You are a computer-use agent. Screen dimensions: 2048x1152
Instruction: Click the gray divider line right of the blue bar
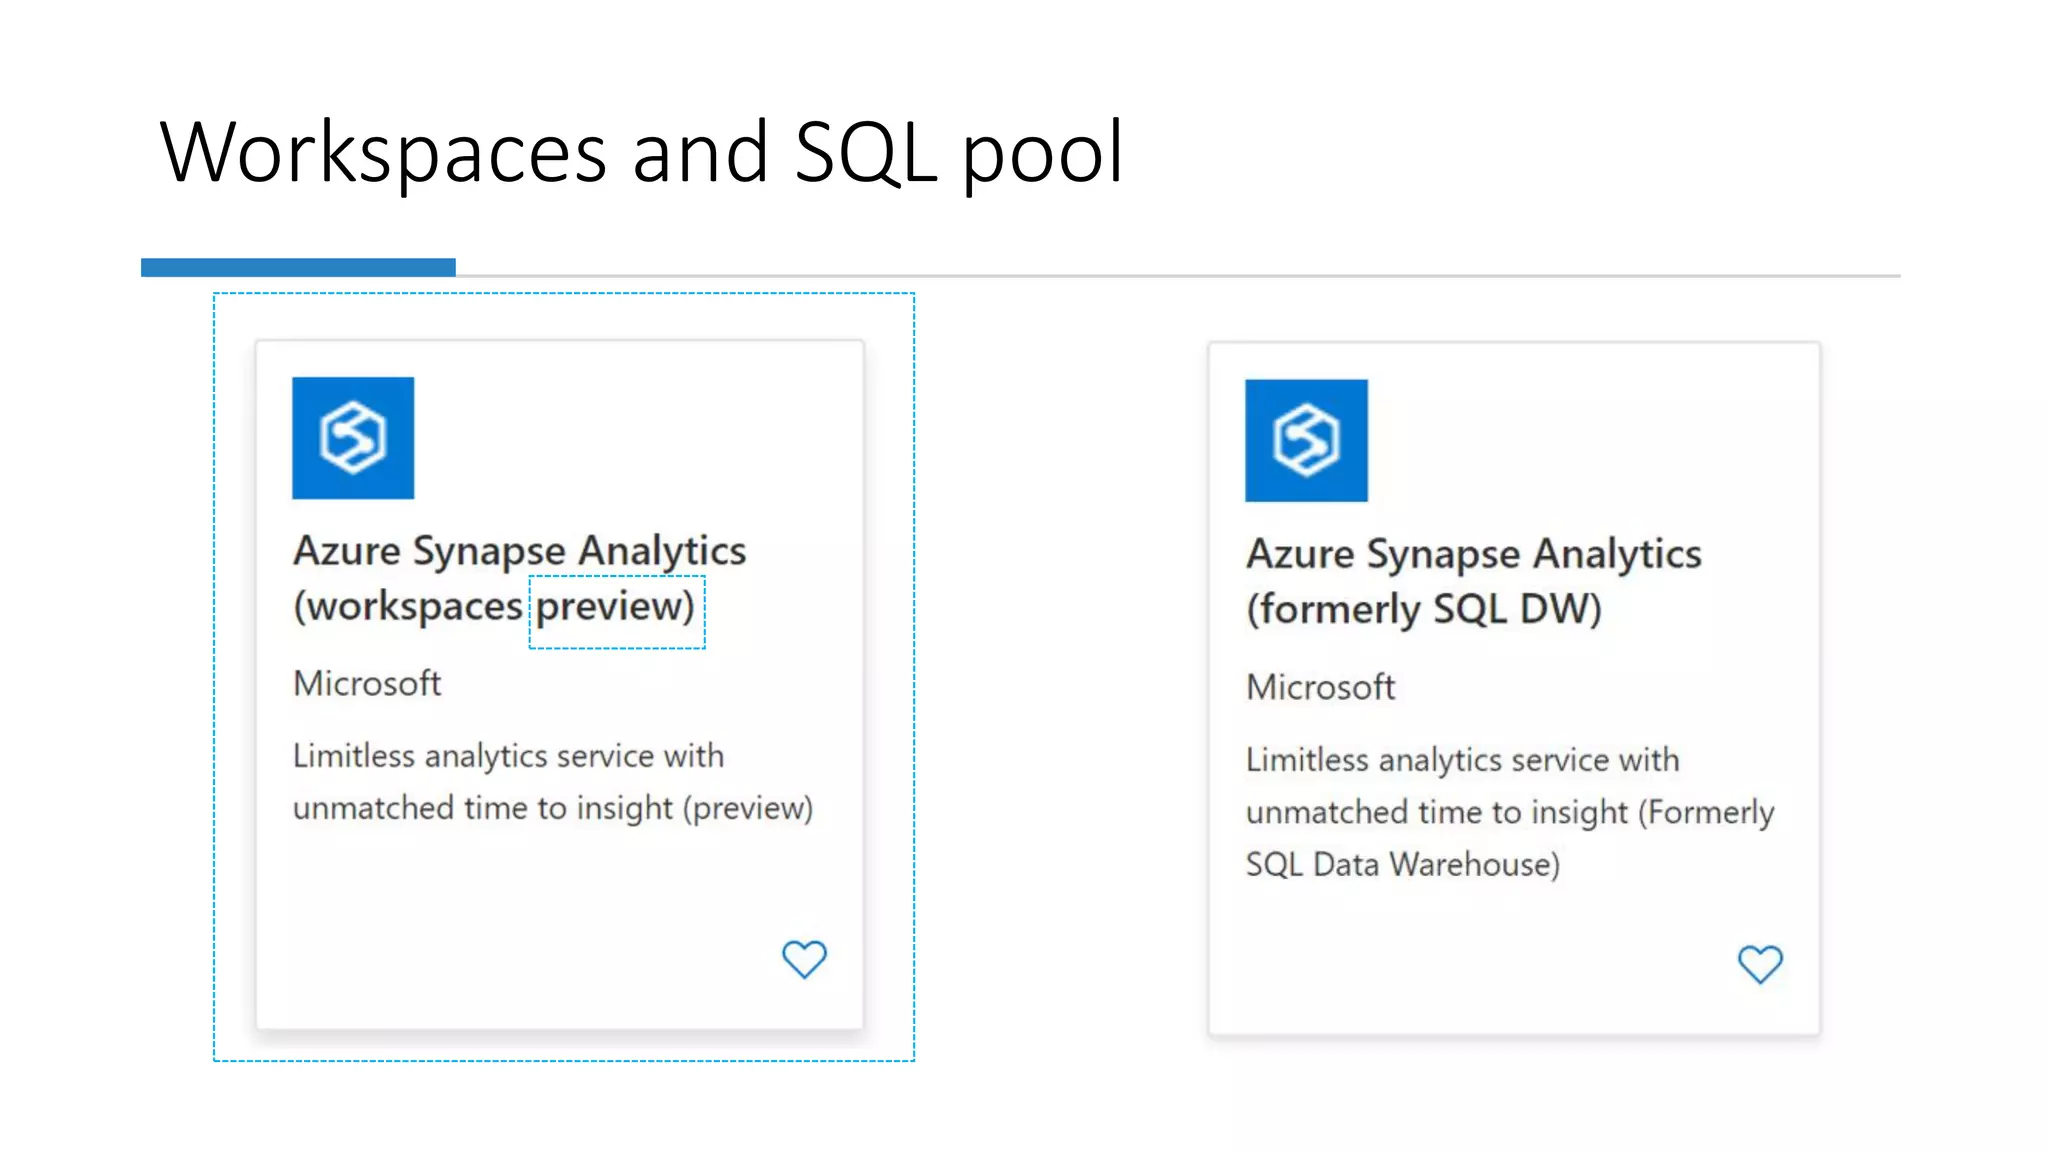pos(1176,275)
